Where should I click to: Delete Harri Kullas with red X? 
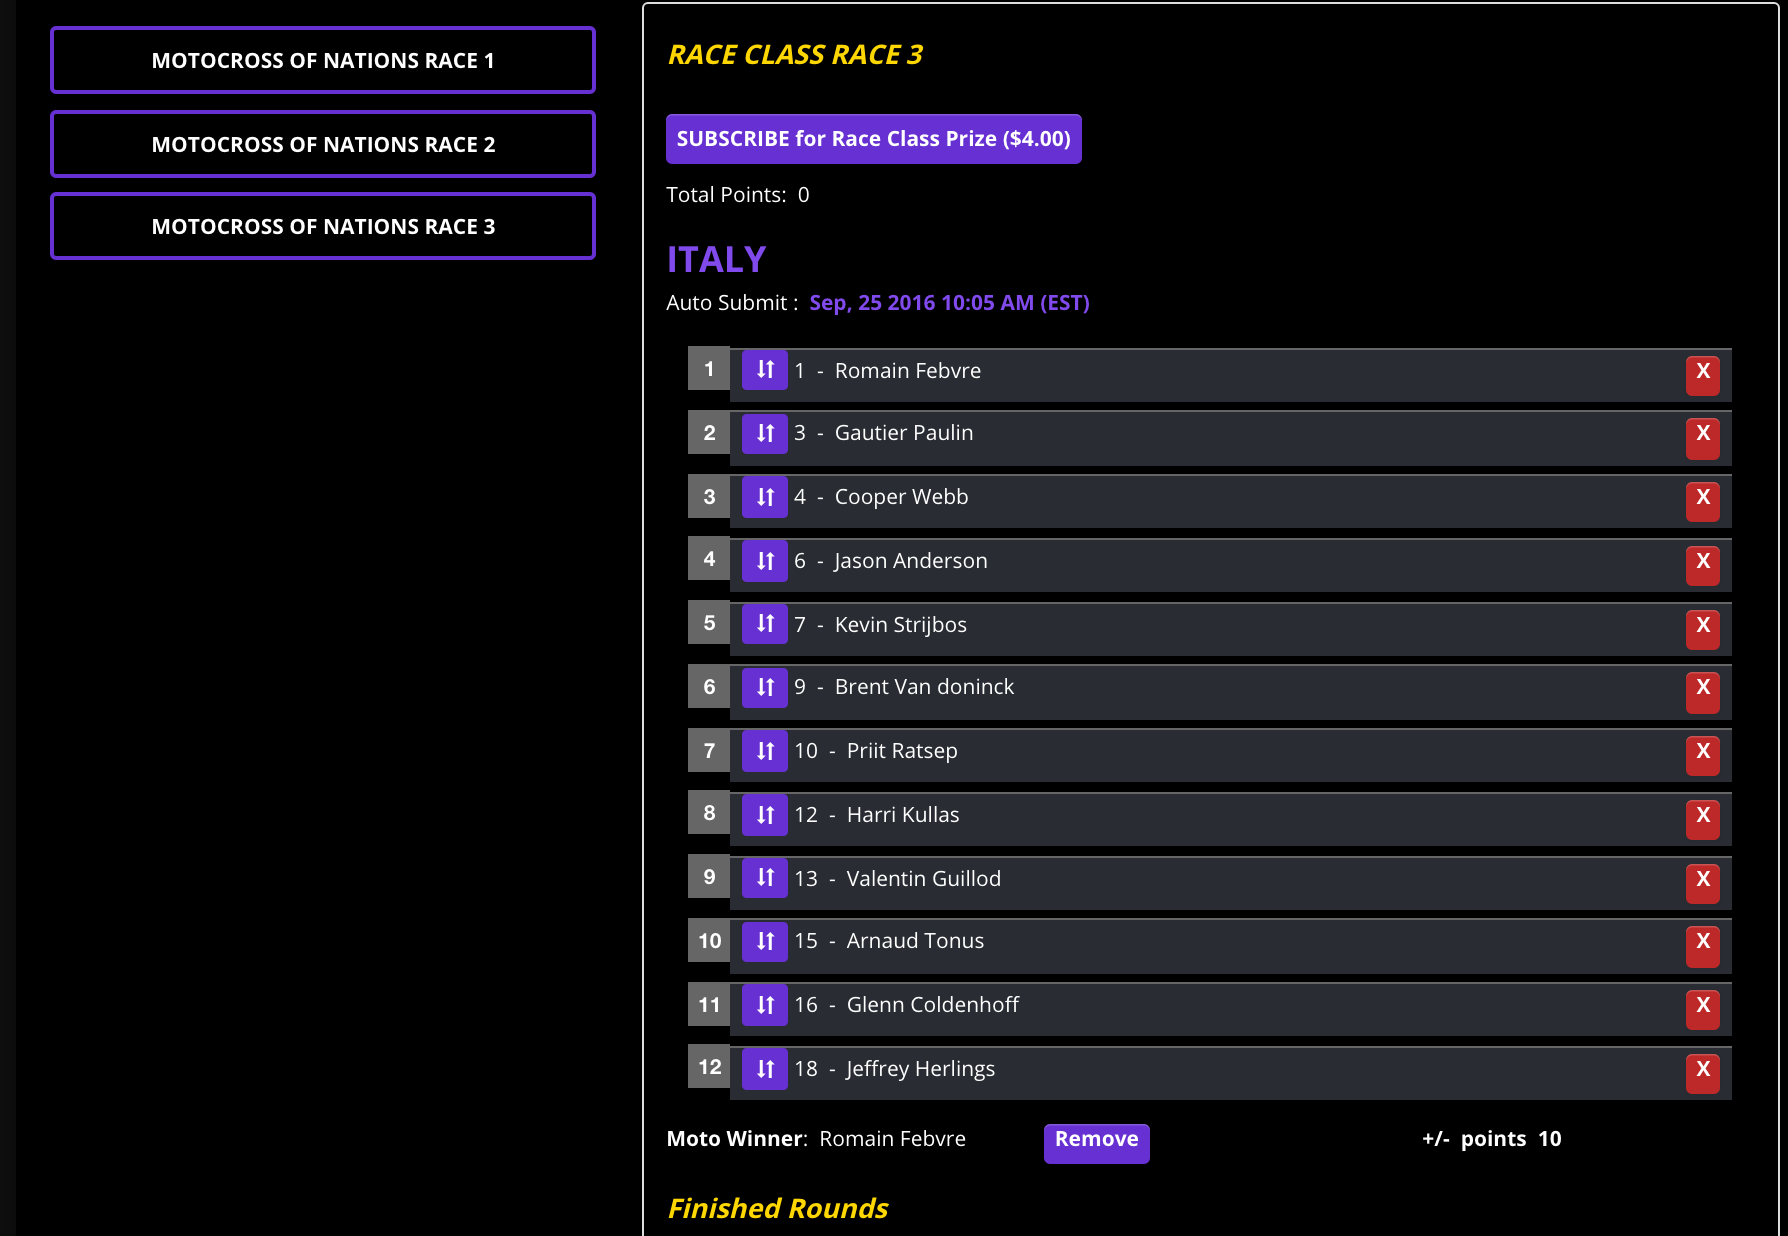click(x=1702, y=816)
